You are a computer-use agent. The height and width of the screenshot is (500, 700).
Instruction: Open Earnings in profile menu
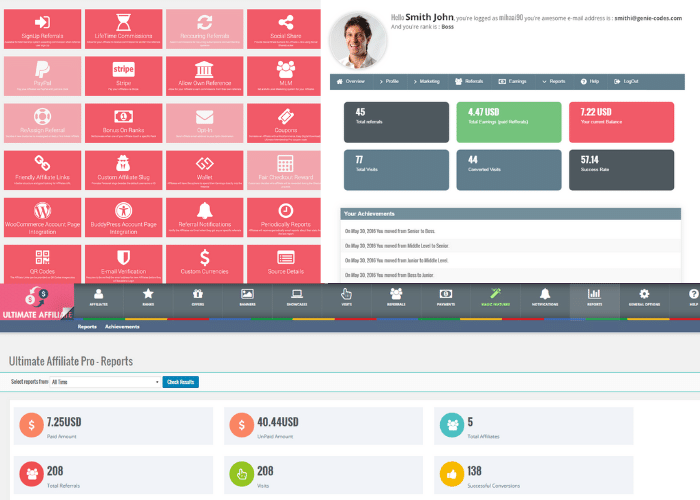(512, 82)
